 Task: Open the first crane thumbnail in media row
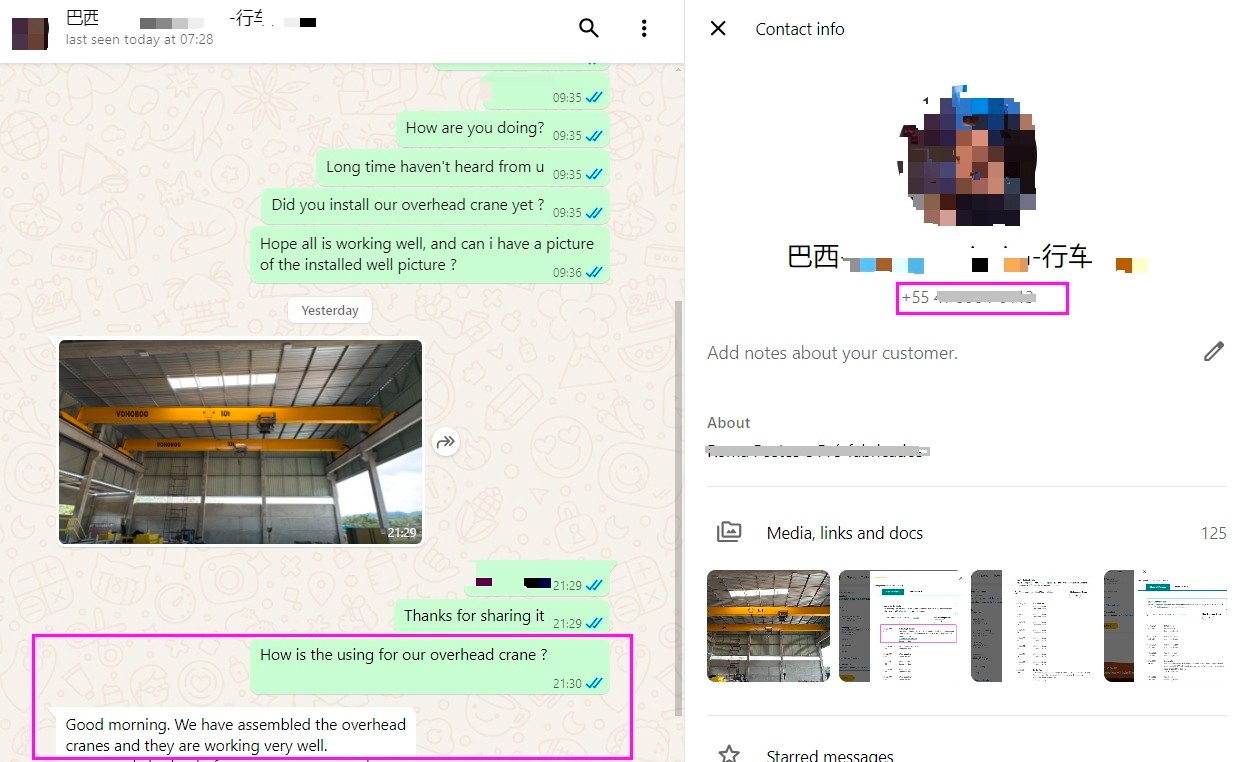pyautogui.click(x=768, y=626)
